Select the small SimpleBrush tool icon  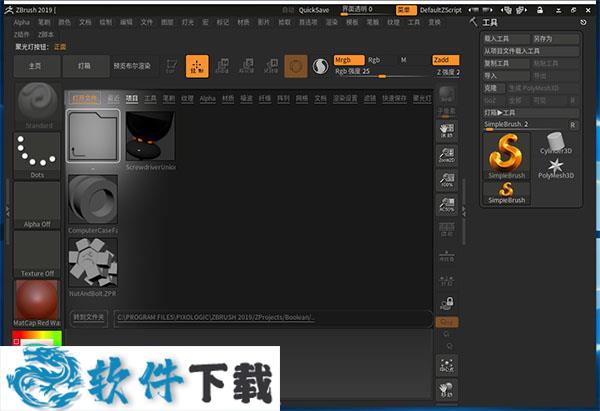pos(507,193)
